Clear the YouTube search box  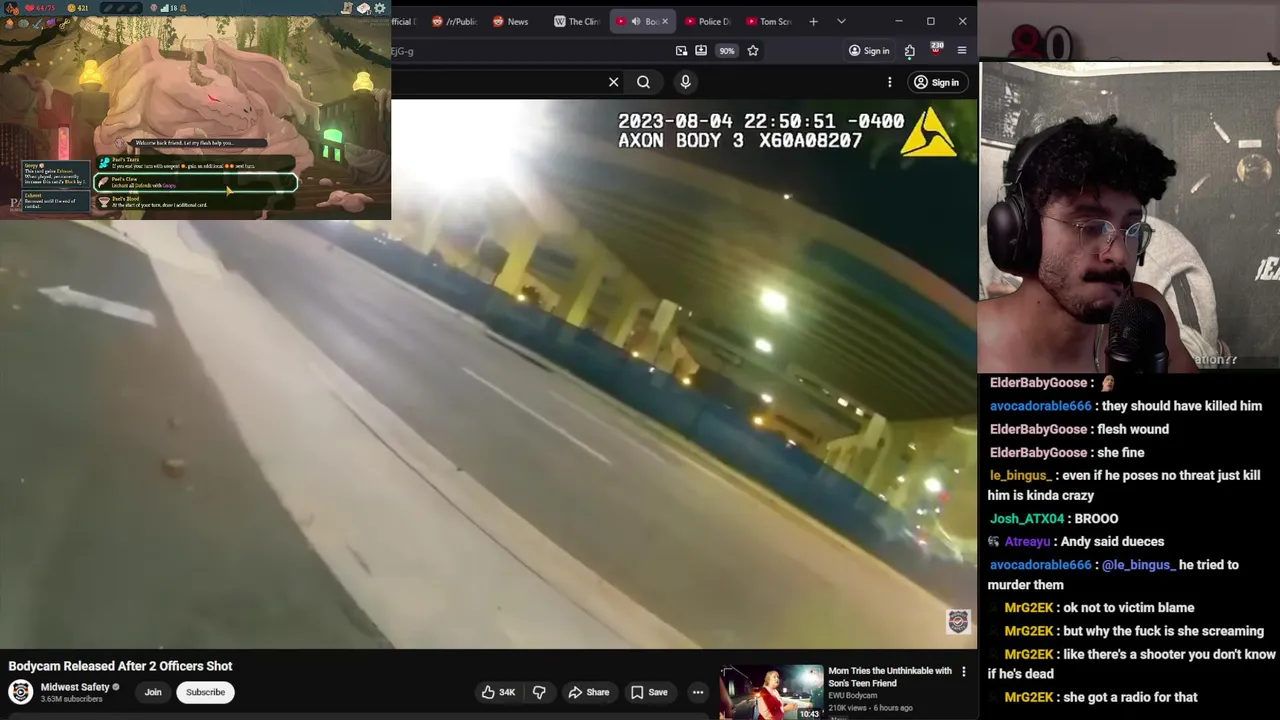point(613,82)
